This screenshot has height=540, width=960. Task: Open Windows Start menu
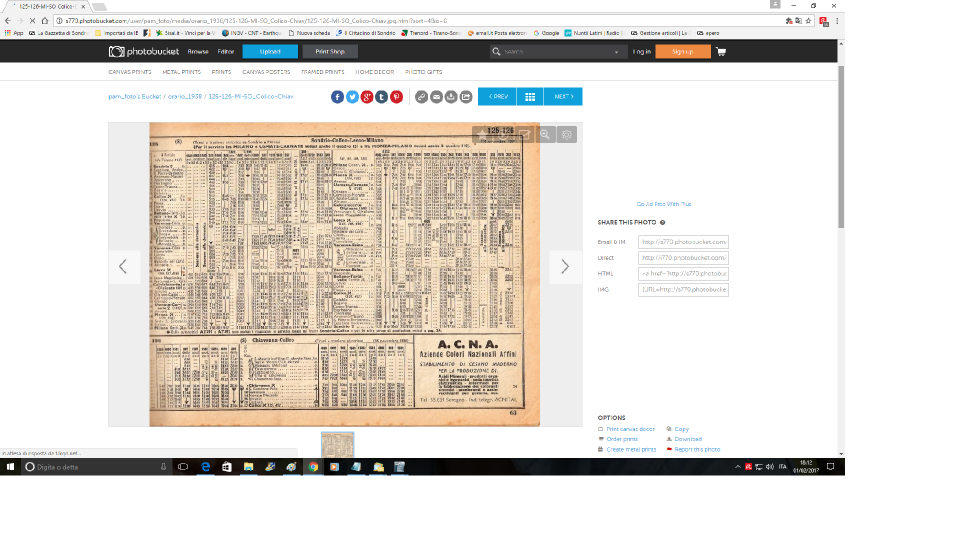(10, 467)
